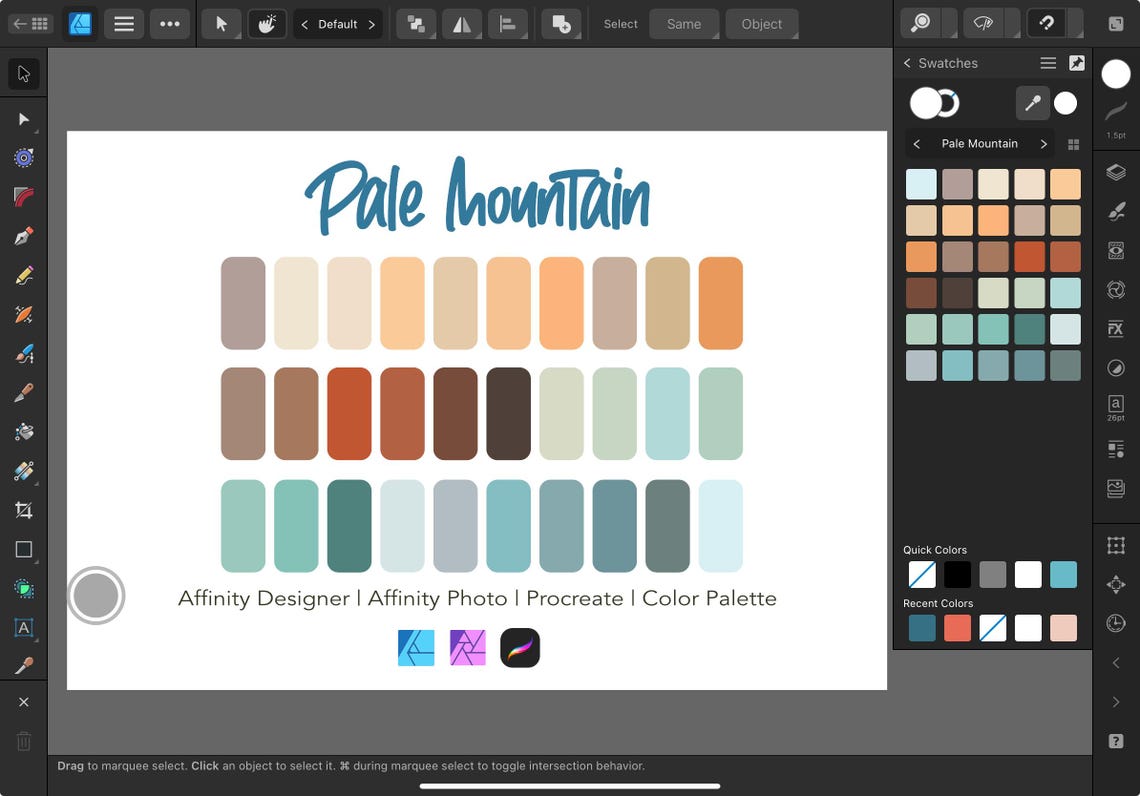1140x796 pixels.
Task: Open the hamburger document menu
Action: tap(124, 23)
